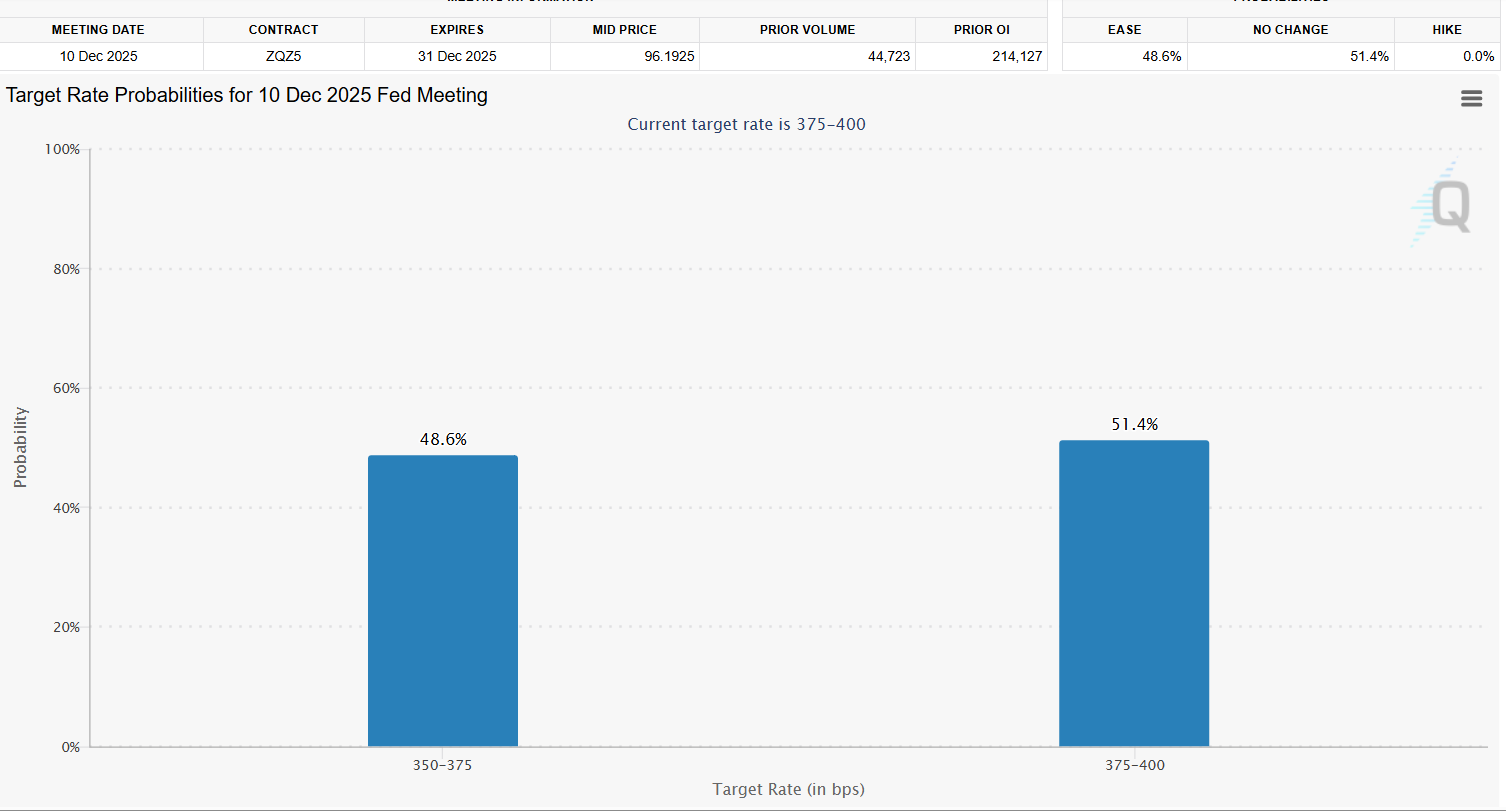Click the 40% y-axis tick label
This screenshot has width=1506, height=811.
[x=66, y=508]
